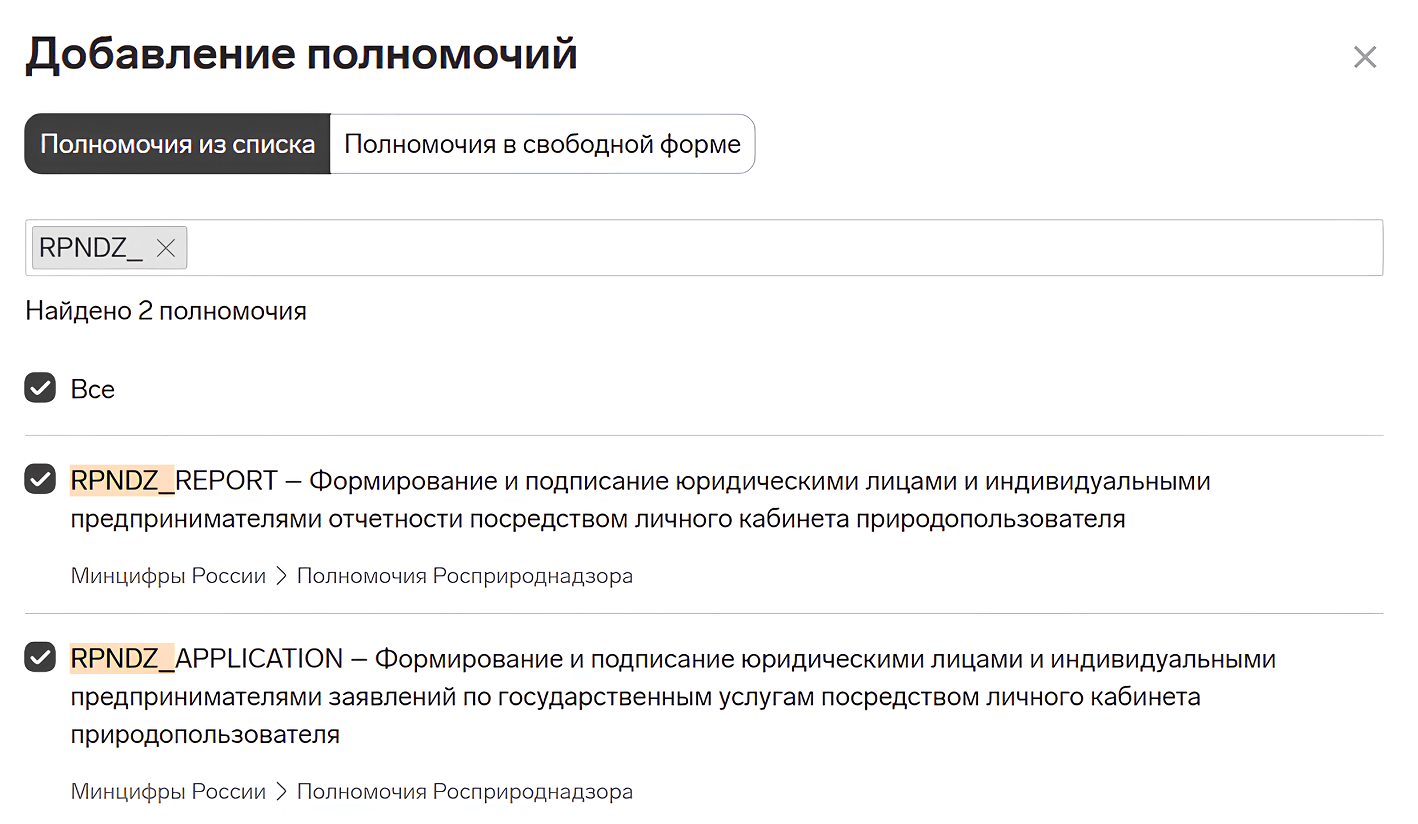Image resolution: width=1418 pixels, height=824 pixels.
Task: Toggle the RPNDZ_REPORT checkbox
Action: (40, 480)
